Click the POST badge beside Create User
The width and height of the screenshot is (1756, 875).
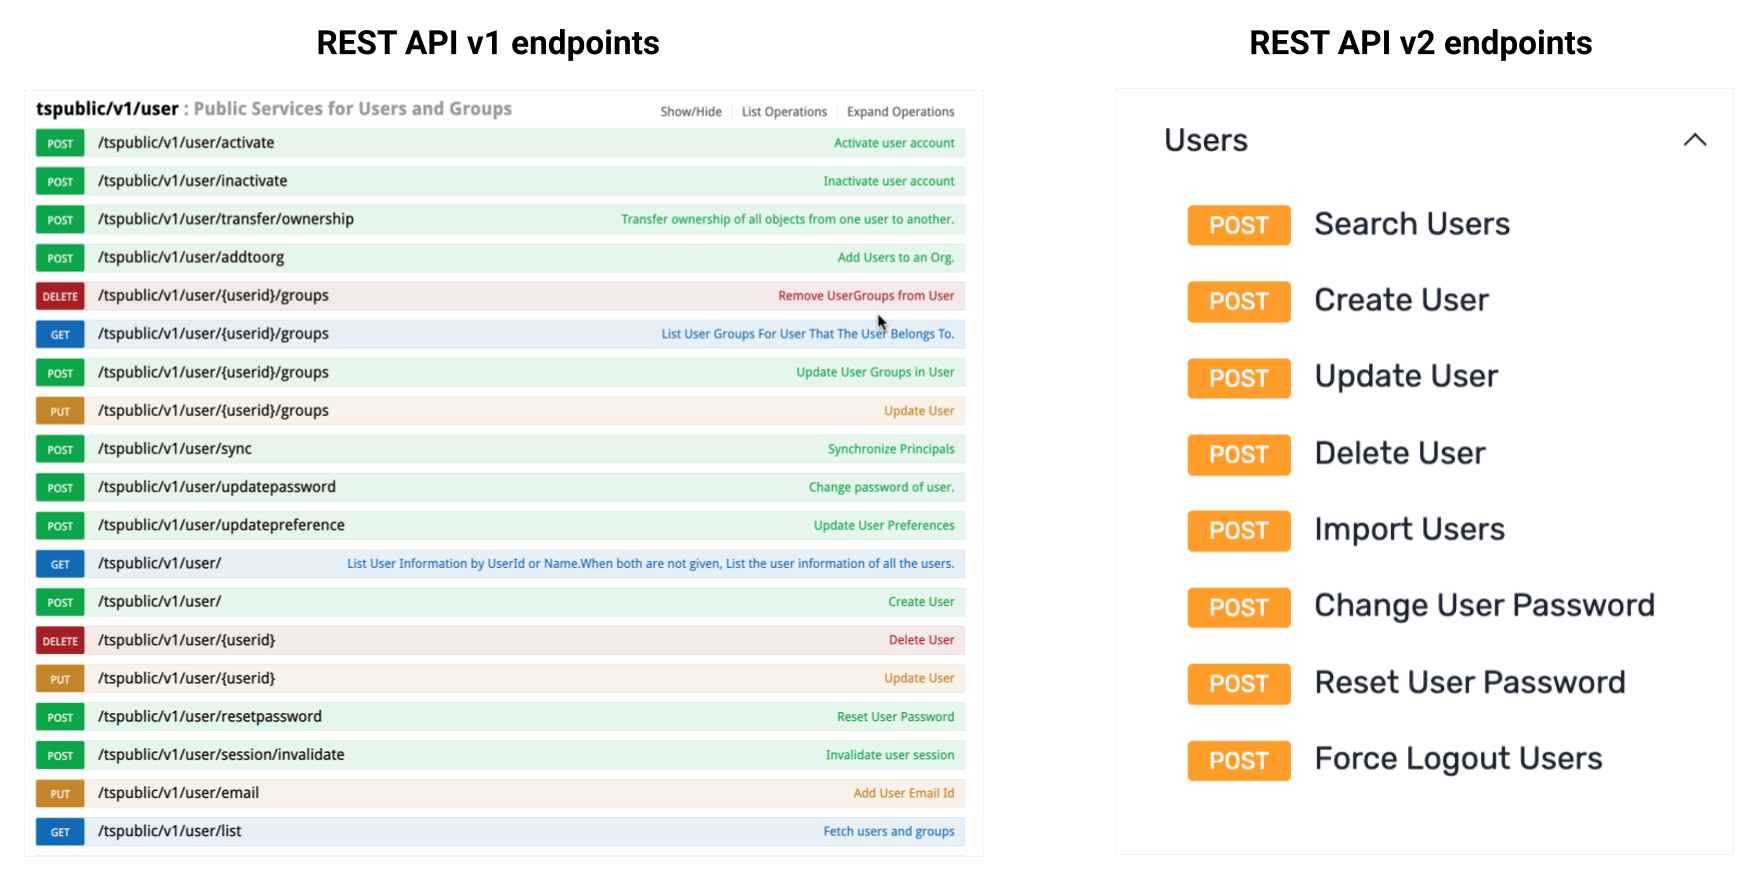(x=1238, y=301)
